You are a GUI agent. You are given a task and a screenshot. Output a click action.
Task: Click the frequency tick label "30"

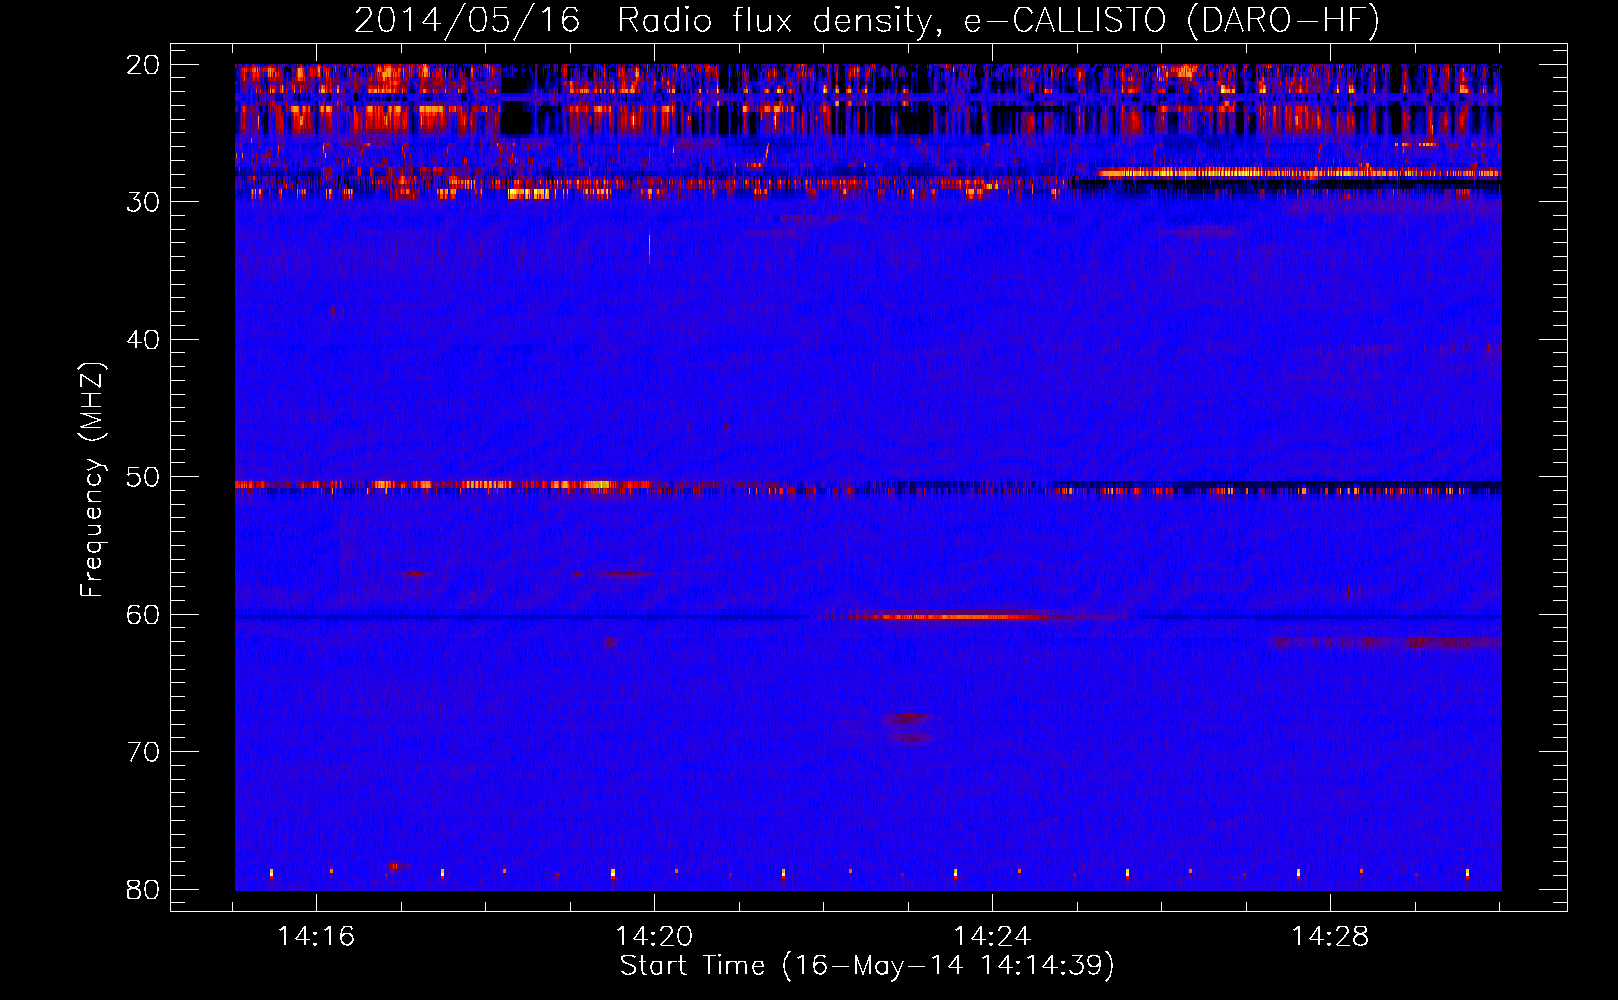(x=143, y=202)
